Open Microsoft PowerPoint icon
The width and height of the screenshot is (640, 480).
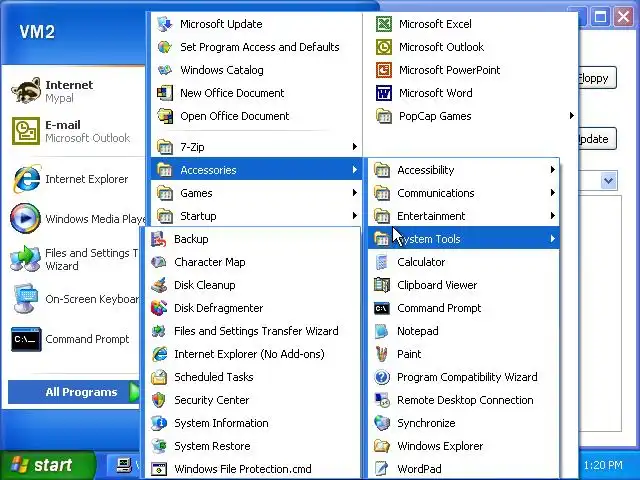(383, 70)
